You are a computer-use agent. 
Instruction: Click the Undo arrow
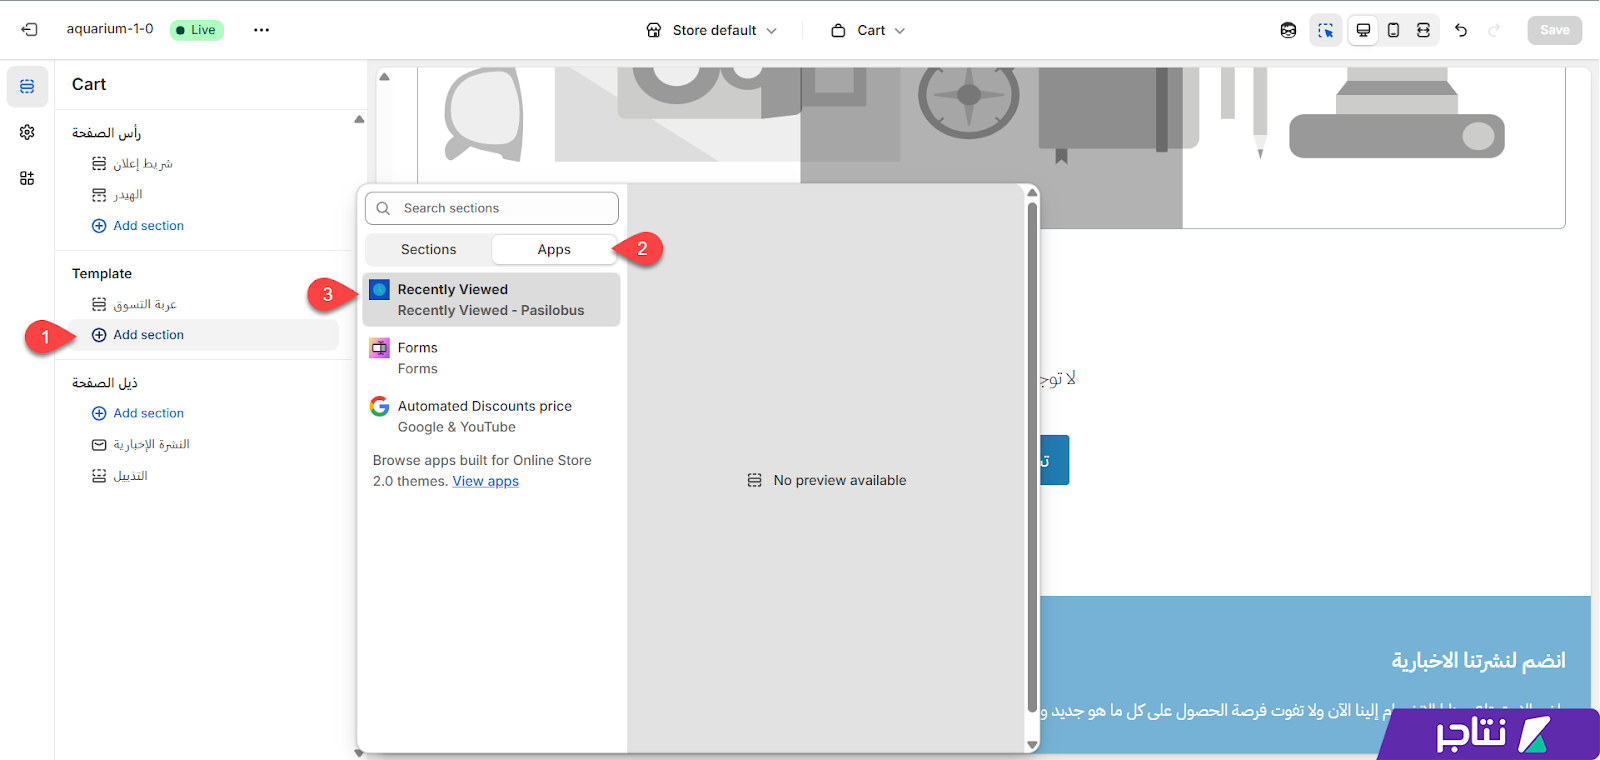(1461, 30)
